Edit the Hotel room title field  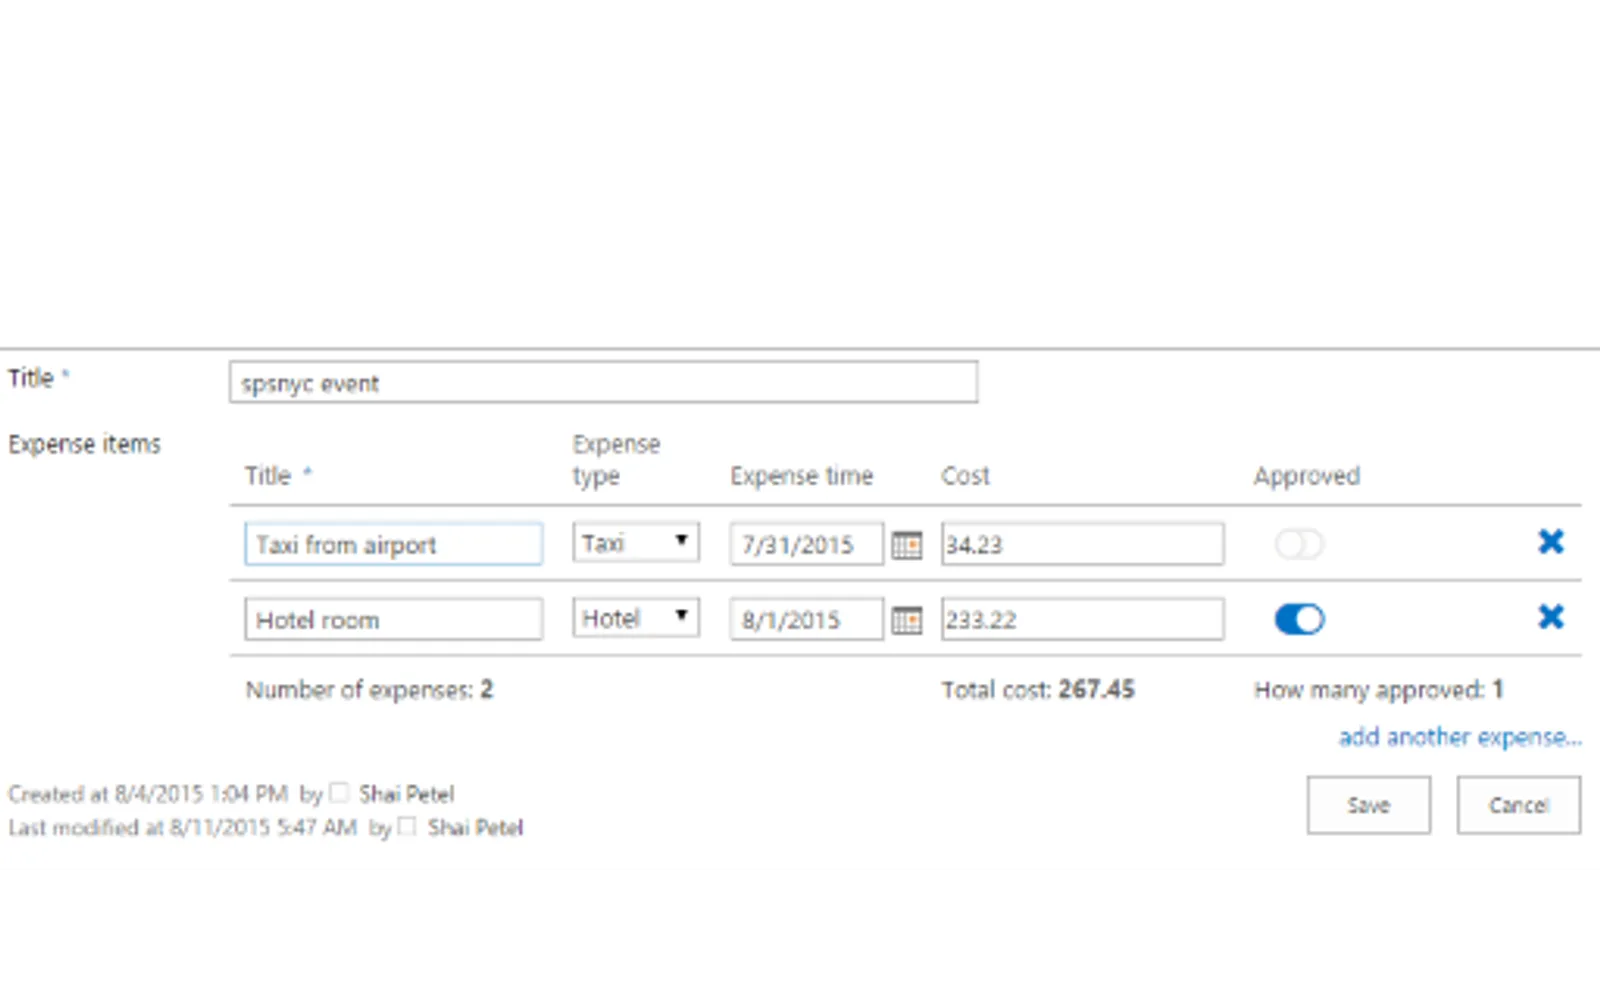pyautogui.click(x=394, y=619)
